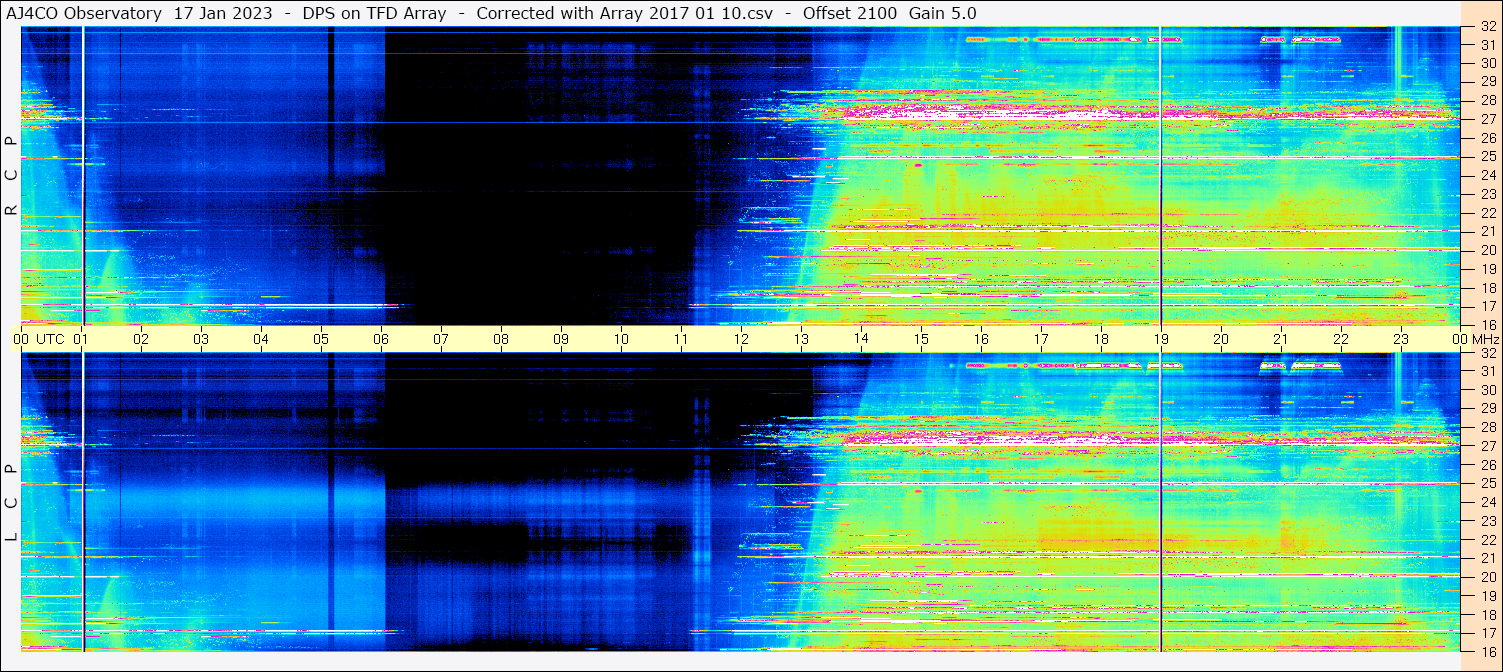This screenshot has width=1503, height=672.
Task: Select the 07 hour tick on UTC axis
Action: pos(441,339)
